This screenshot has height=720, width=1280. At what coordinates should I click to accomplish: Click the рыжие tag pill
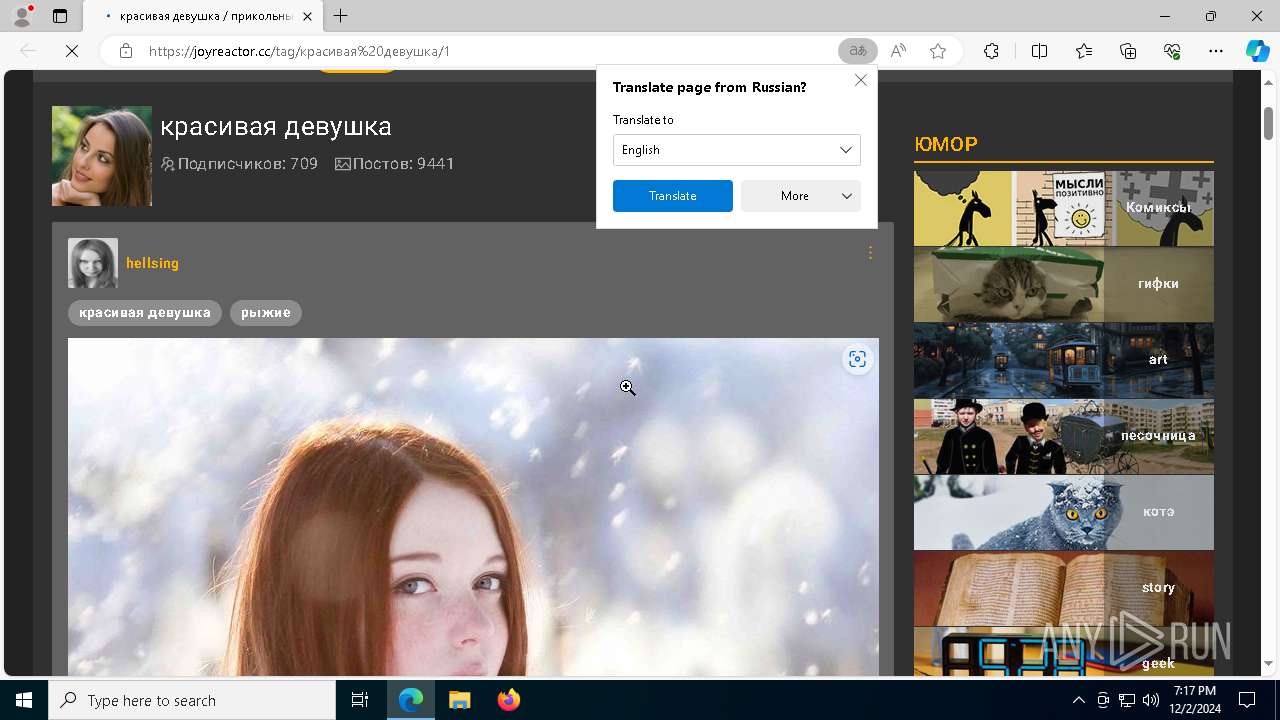(266, 313)
